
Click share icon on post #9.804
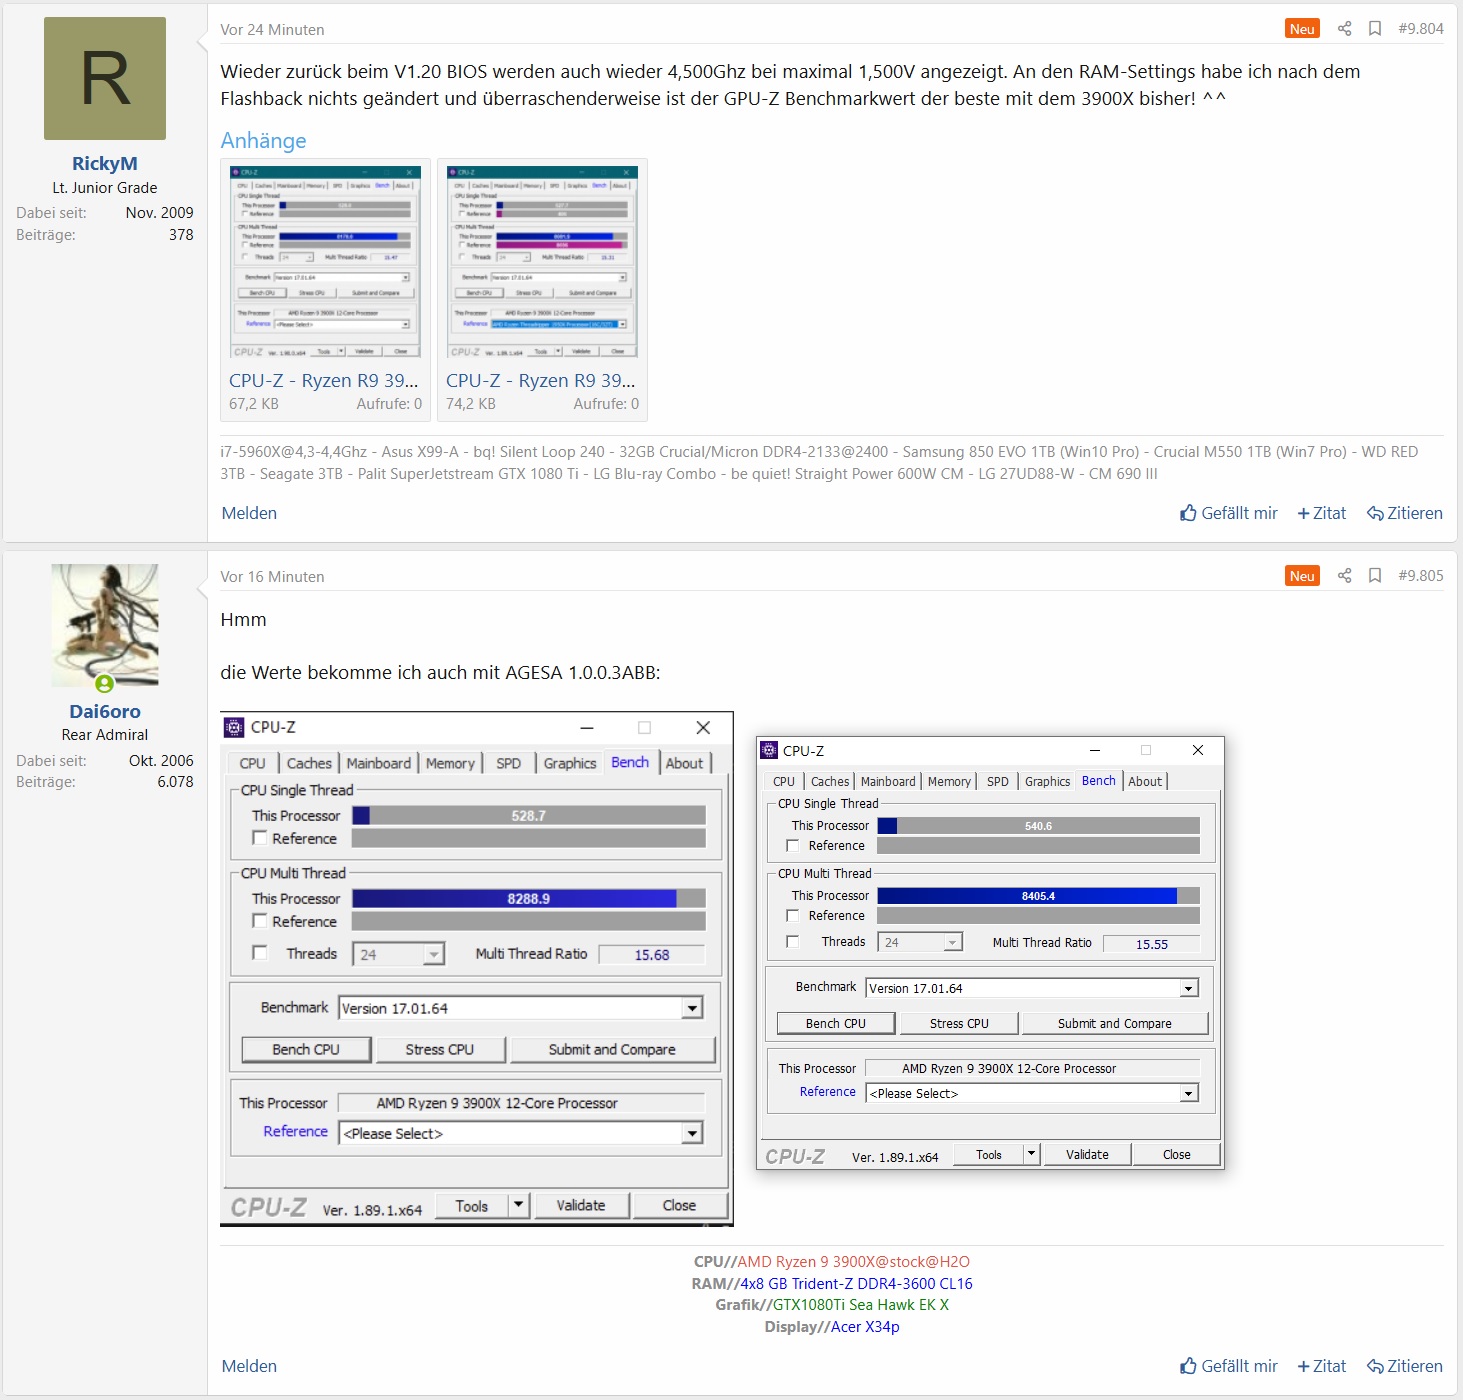coord(1344,29)
